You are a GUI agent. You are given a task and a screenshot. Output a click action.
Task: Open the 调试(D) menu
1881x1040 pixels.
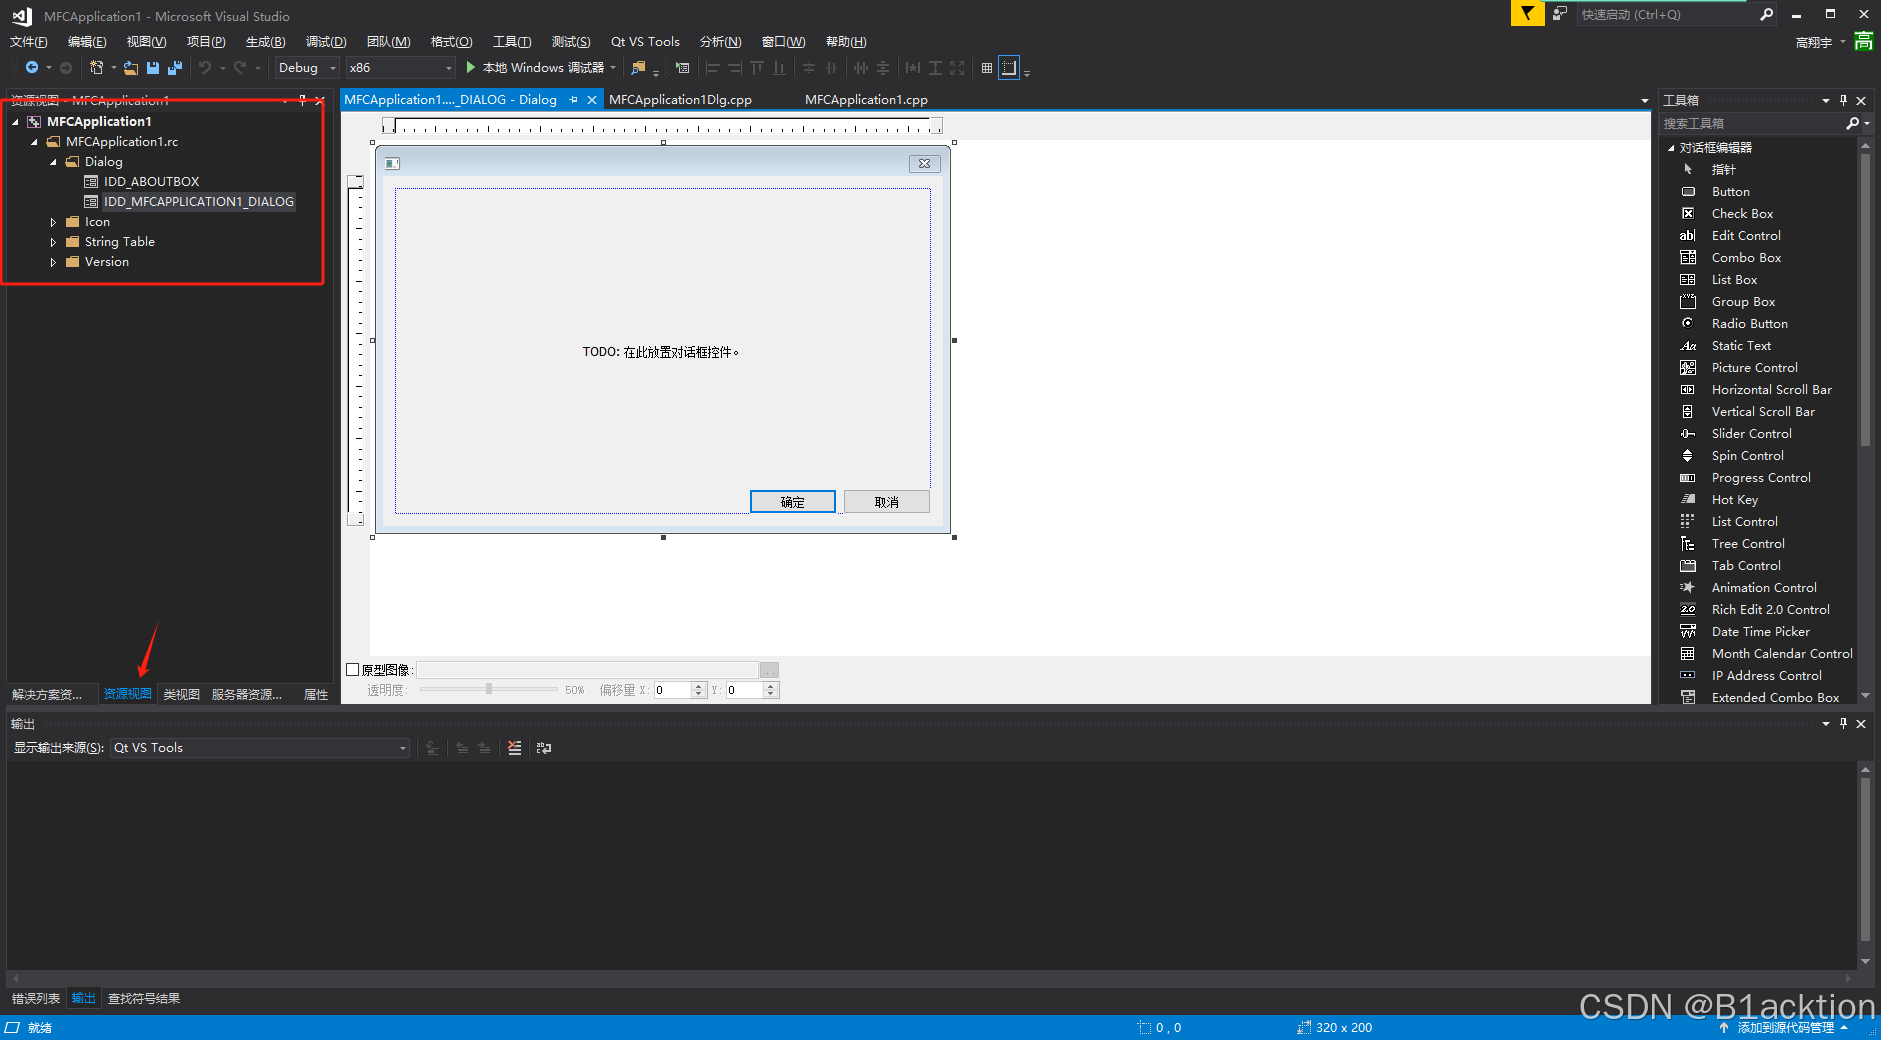click(326, 41)
